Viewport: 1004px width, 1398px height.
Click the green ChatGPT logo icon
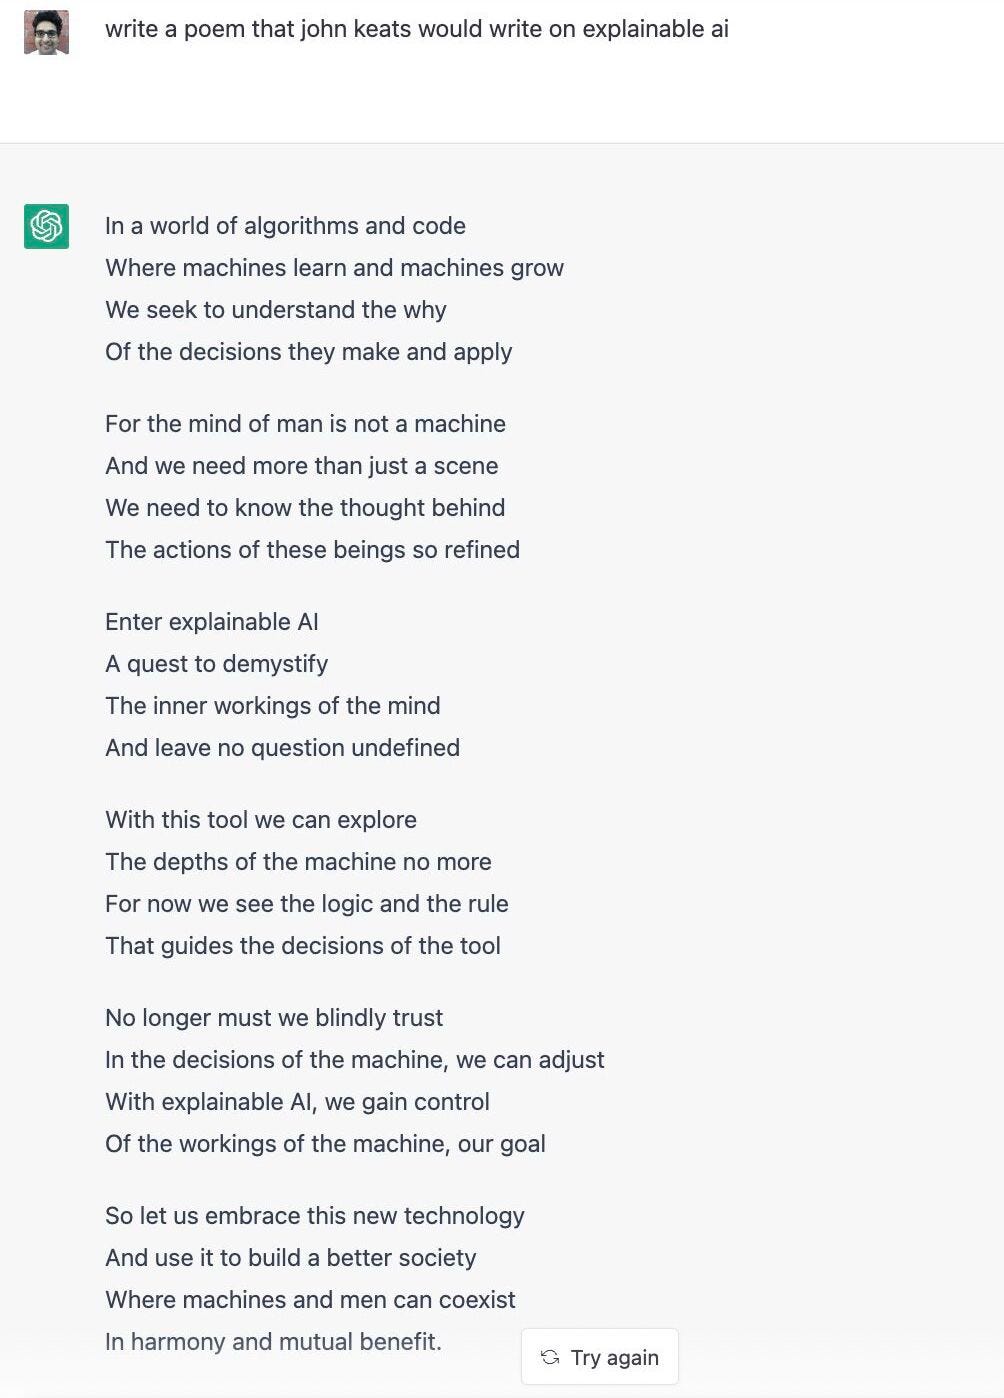tap(46, 226)
